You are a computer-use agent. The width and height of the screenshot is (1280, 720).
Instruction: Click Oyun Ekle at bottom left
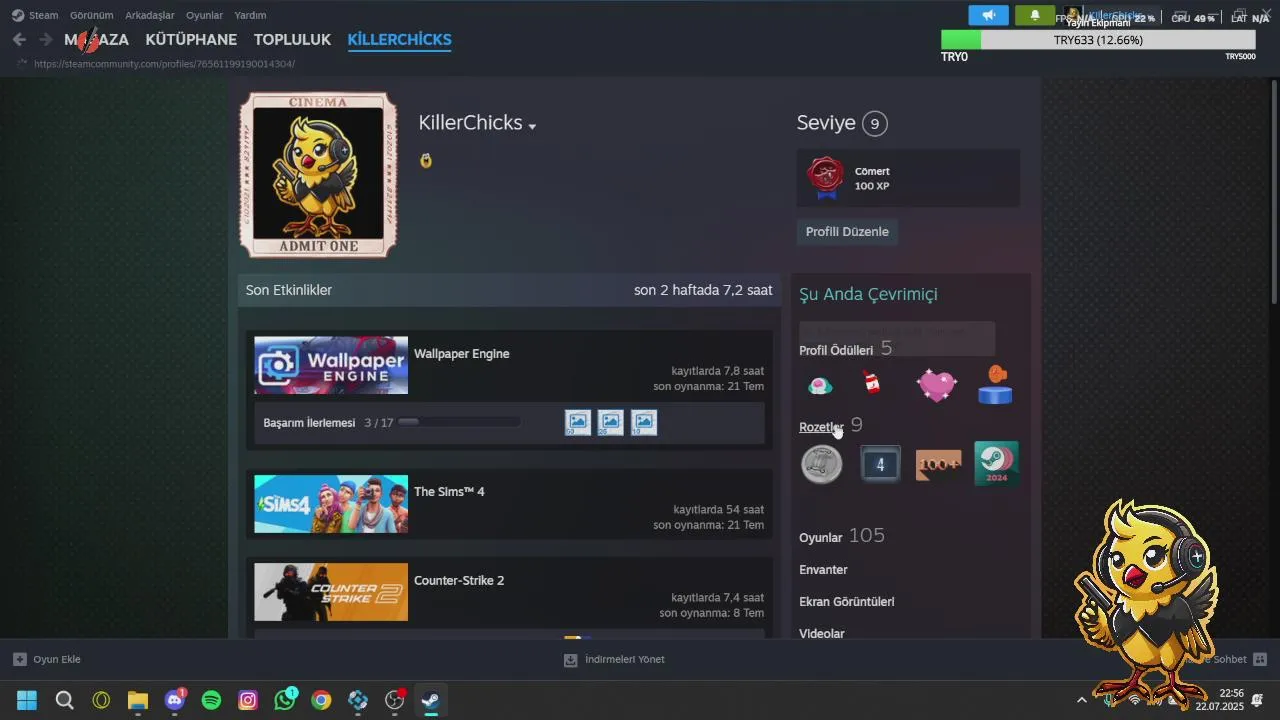47,660
